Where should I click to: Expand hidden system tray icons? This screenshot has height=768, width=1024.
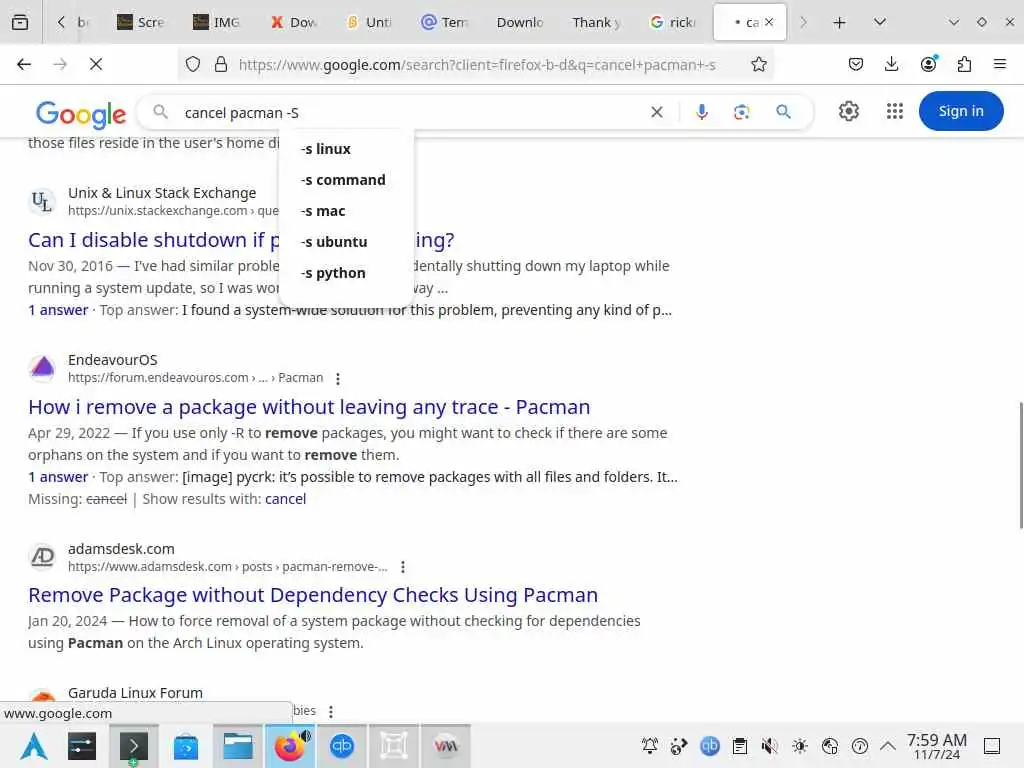[888, 746]
